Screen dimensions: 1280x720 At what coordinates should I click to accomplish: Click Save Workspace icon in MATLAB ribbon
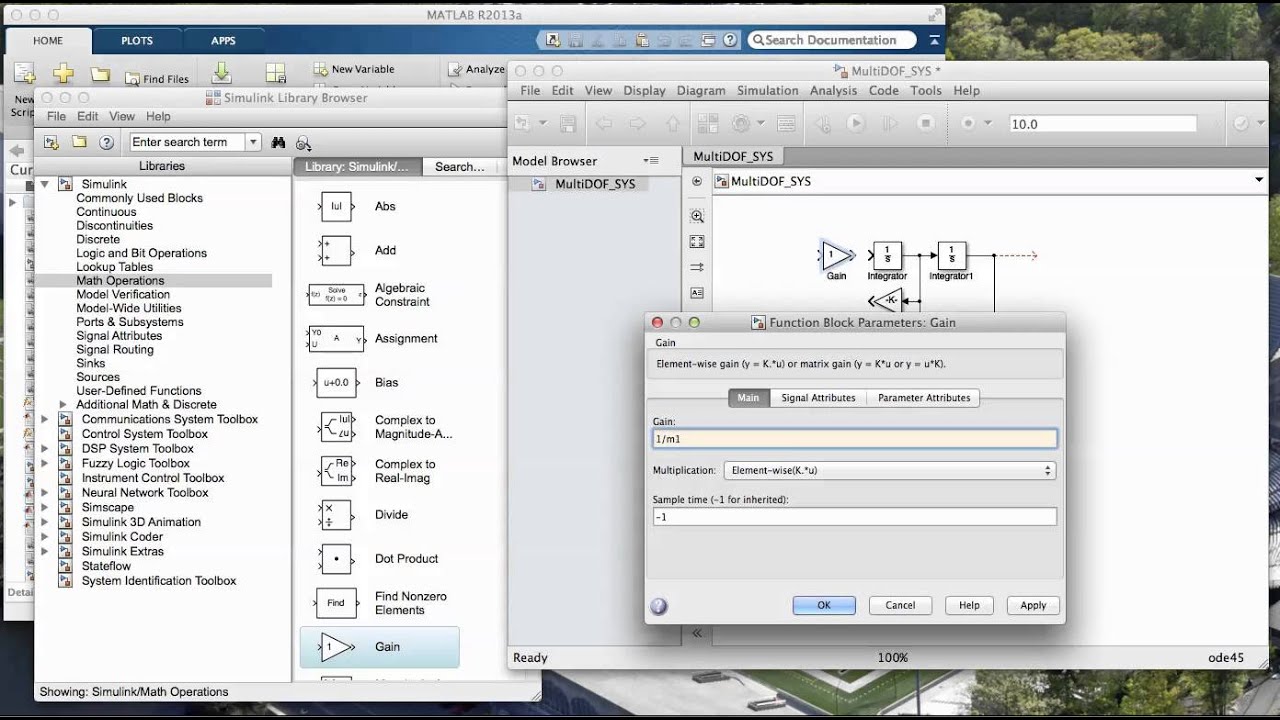276,73
